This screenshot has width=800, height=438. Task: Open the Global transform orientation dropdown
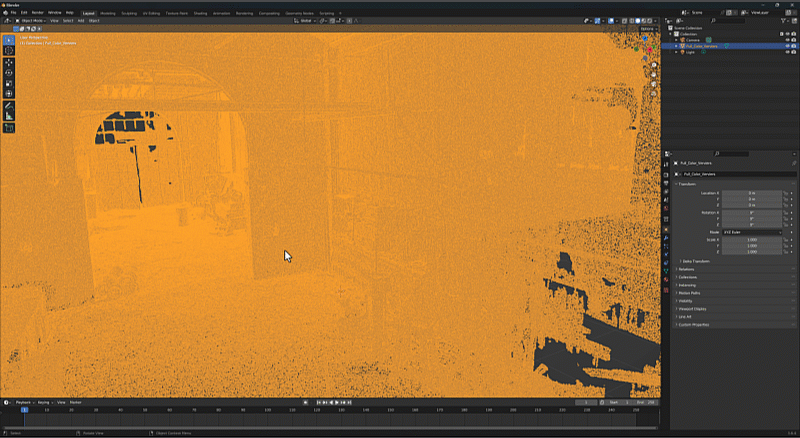click(x=306, y=21)
